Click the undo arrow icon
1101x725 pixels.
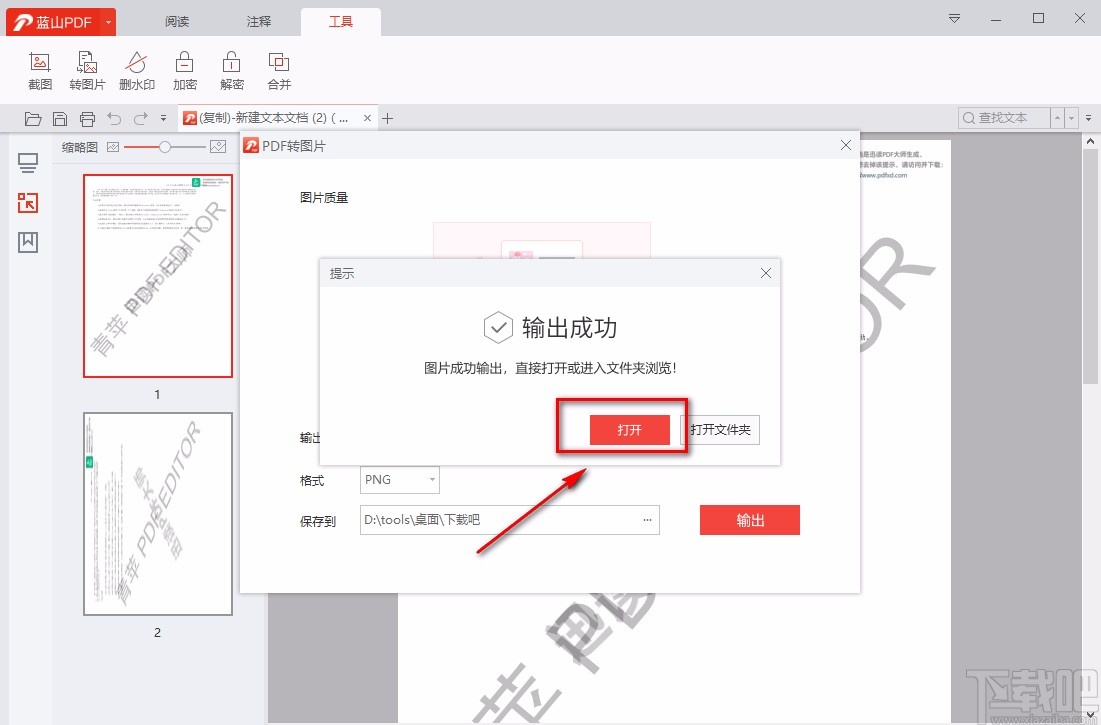(x=115, y=118)
